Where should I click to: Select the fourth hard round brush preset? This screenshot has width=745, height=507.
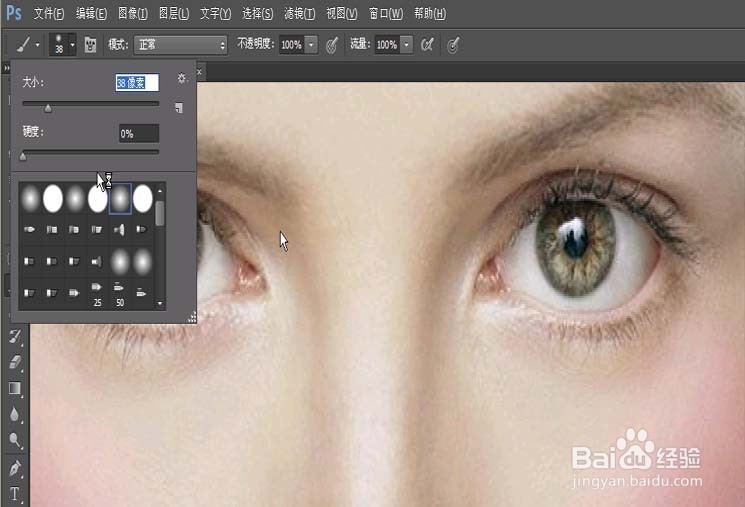97,198
